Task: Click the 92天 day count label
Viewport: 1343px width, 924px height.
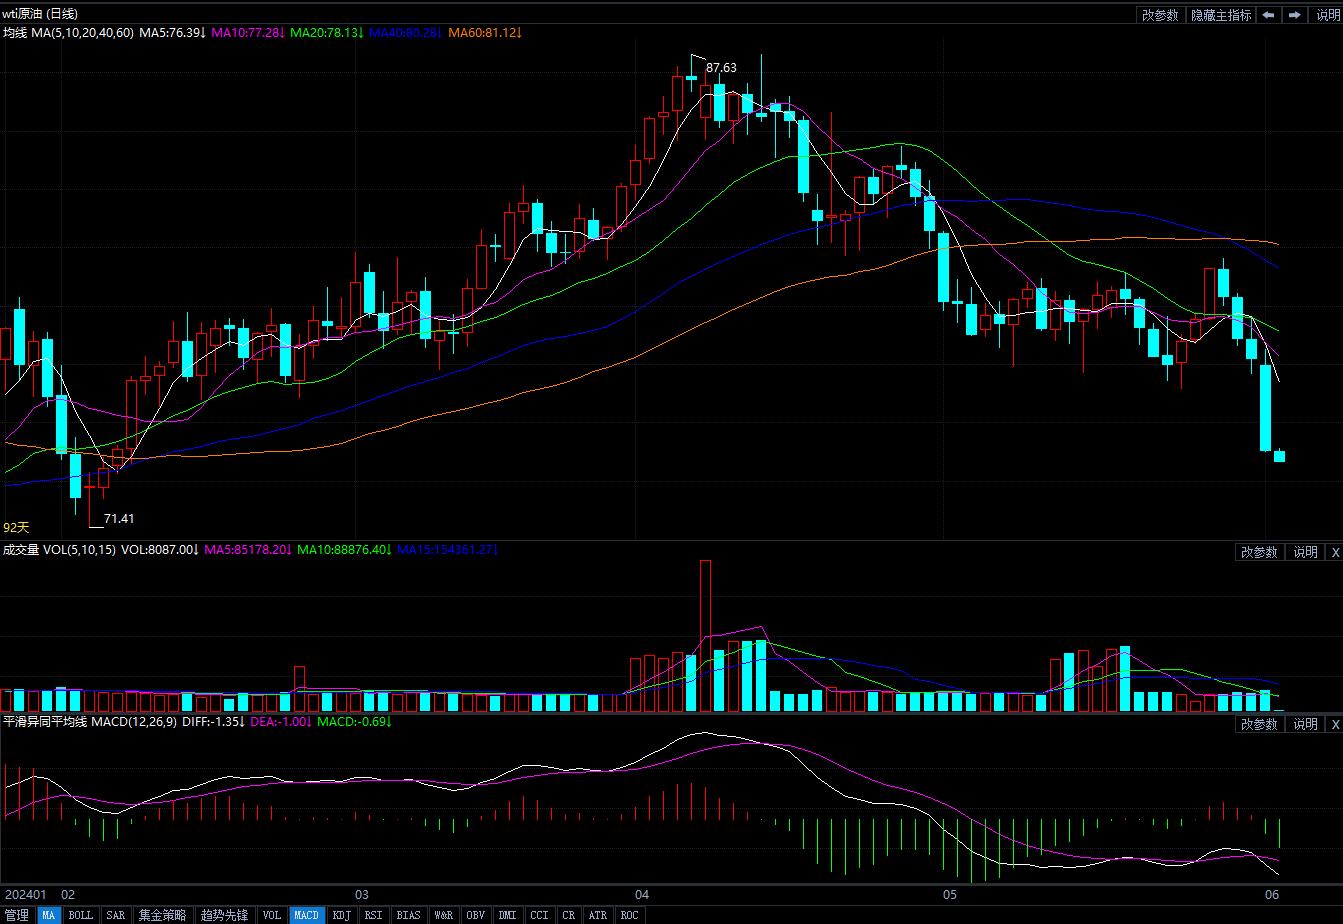Action: [17, 527]
